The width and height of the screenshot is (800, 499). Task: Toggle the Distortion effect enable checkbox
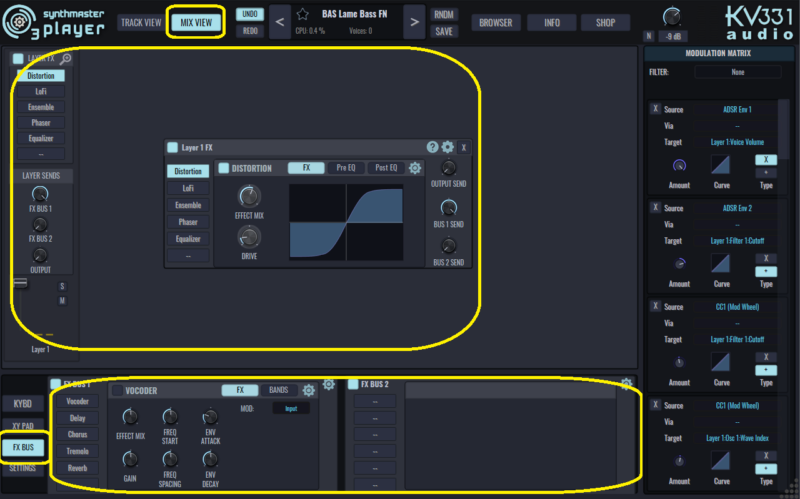tap(224, 168)
